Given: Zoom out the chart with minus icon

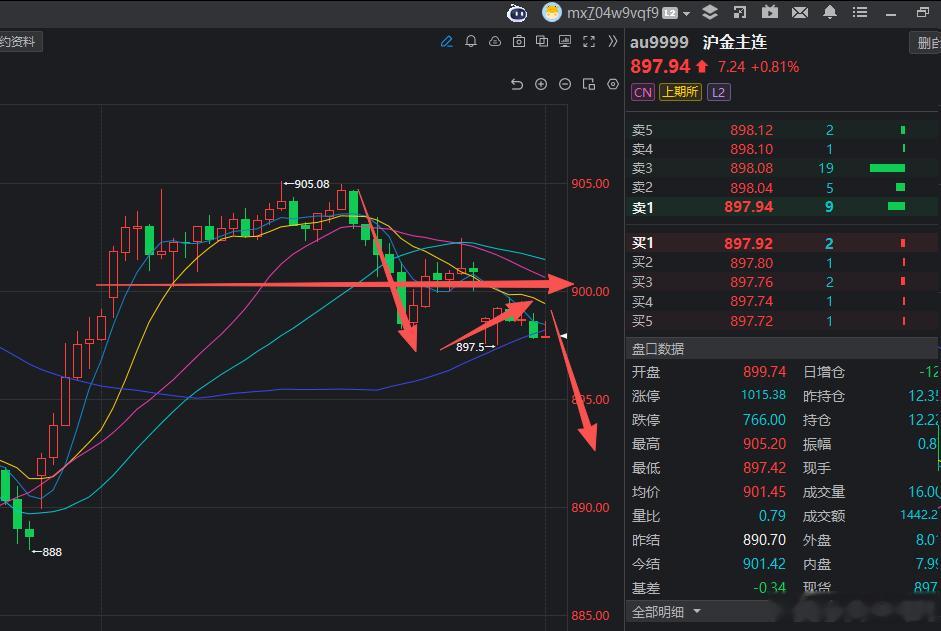Looking at the screenshot, I should 565,84.
